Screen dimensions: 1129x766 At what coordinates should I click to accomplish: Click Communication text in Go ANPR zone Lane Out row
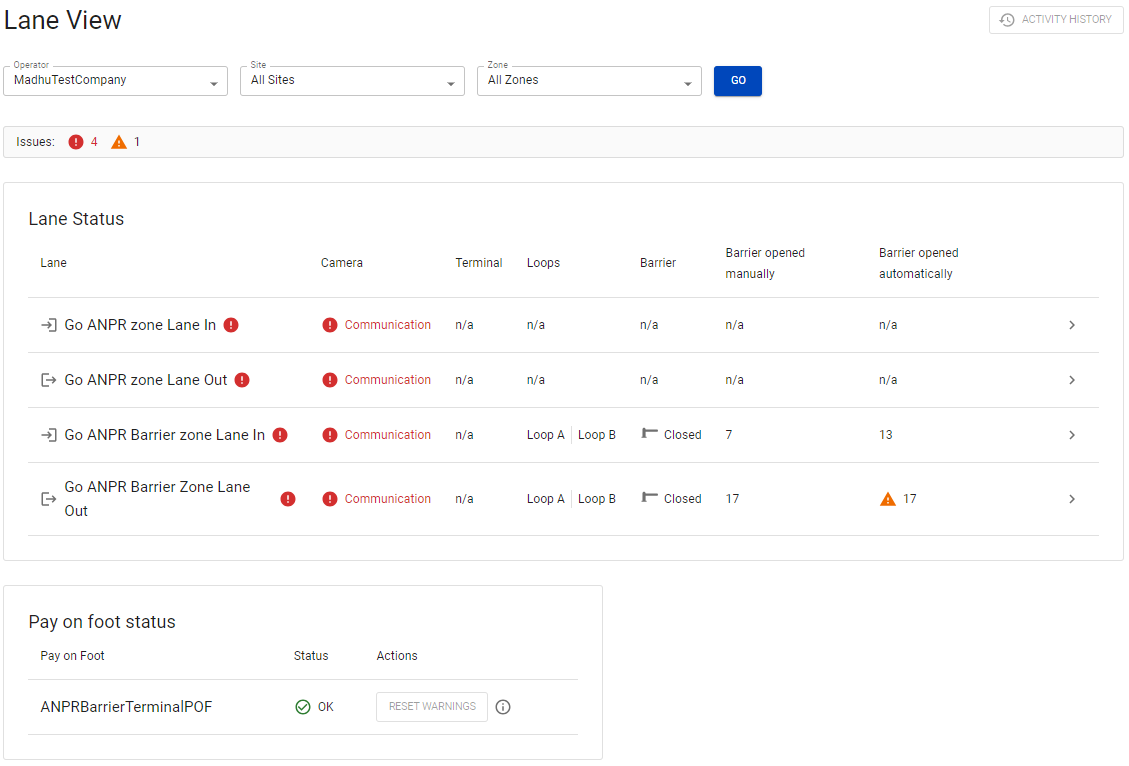click(387, 380)
